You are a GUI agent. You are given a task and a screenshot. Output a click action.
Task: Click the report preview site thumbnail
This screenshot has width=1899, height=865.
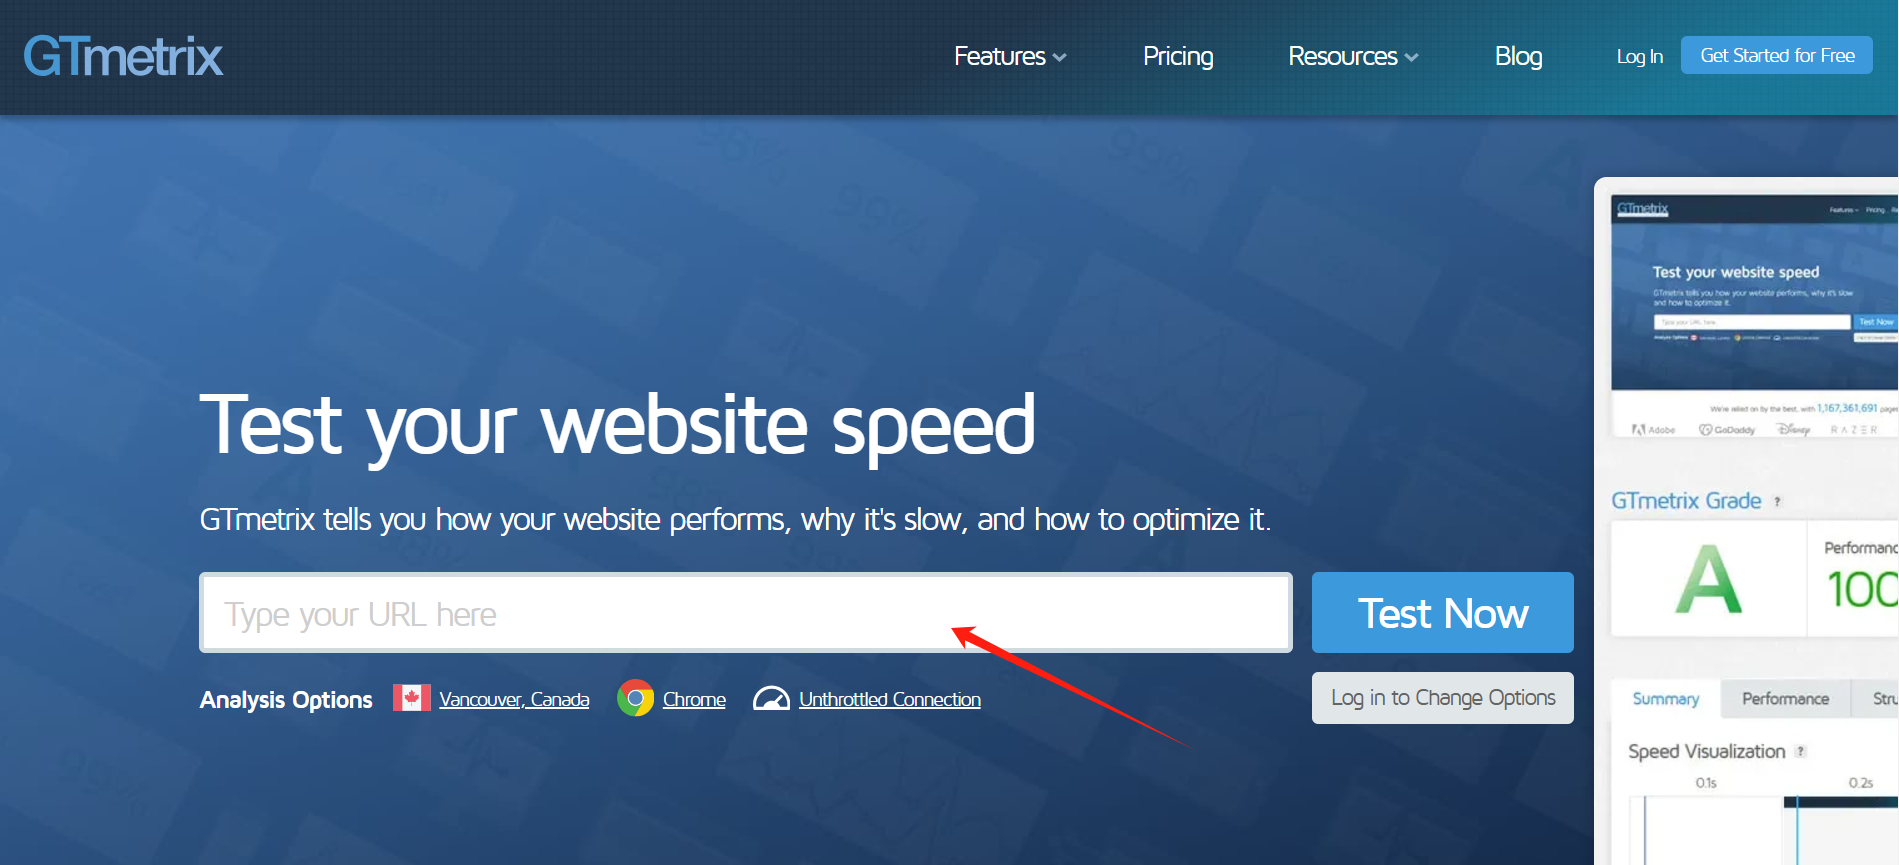point(1755,316)
